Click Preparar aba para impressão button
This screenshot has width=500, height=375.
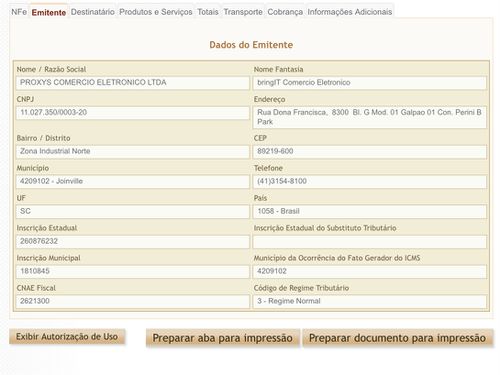[x=223, y=338]
